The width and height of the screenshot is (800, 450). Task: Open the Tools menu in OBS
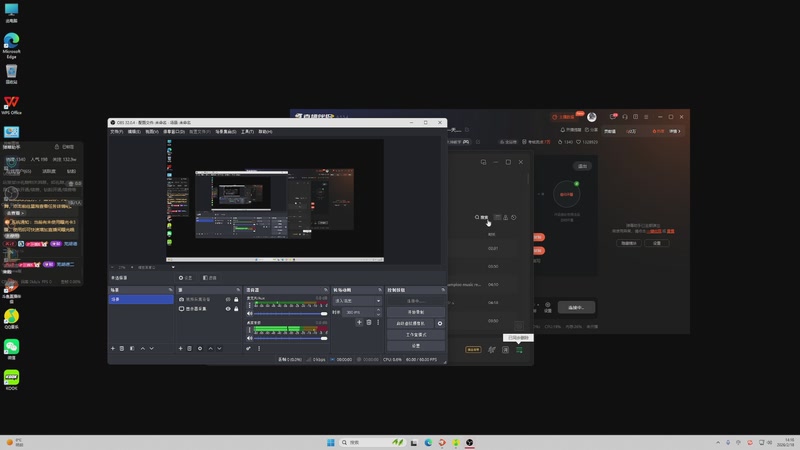(x=247, y=131)
